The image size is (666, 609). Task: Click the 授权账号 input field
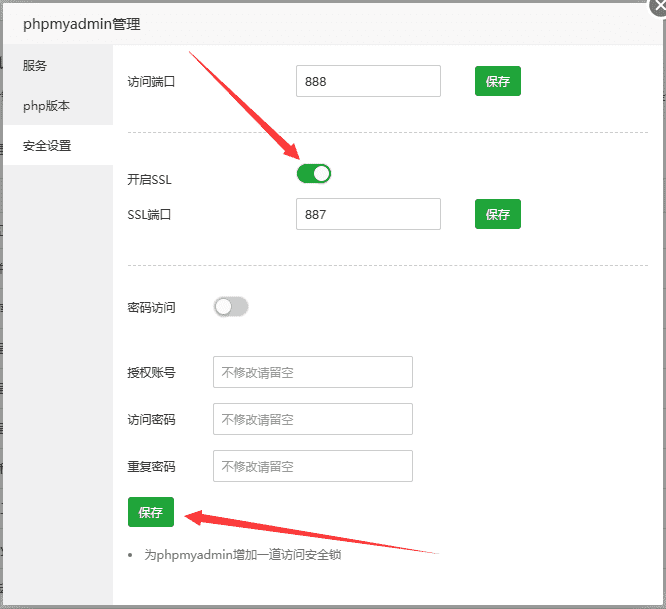click(313, 372)
